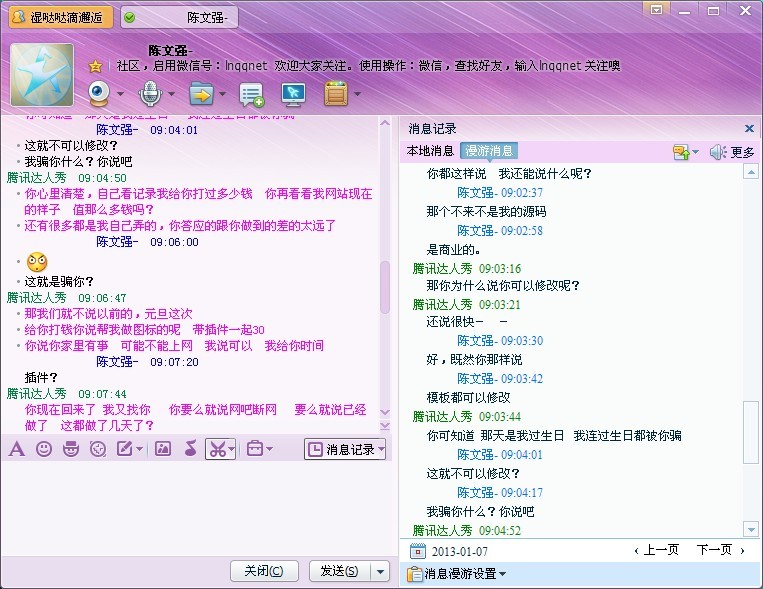The width and height of the screenshot is (763, 589).
Task: Jump chat to bottom double arrow
Action: tap(385, 426)
